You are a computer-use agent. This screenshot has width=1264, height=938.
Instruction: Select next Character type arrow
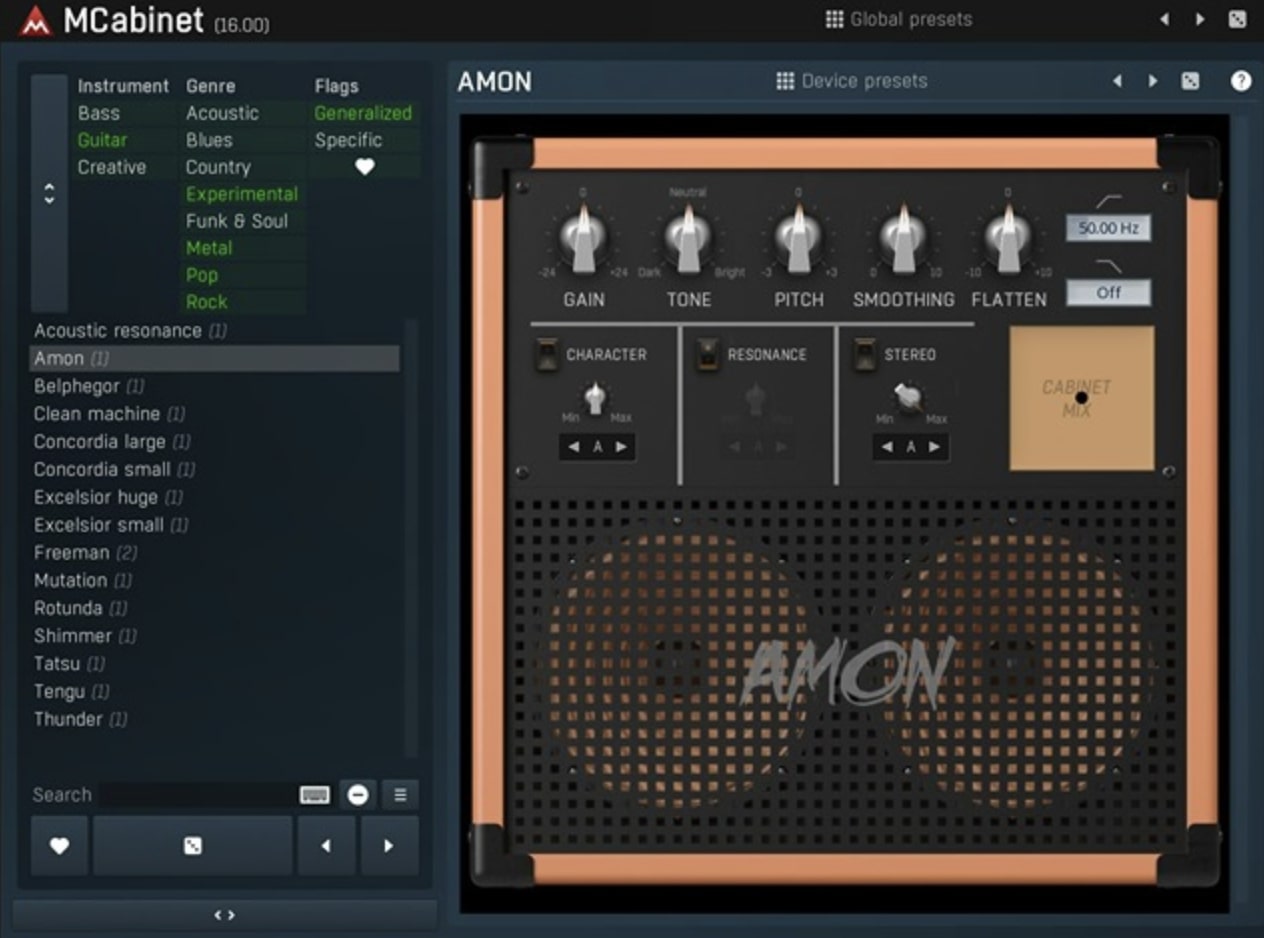tap(621, 447)
